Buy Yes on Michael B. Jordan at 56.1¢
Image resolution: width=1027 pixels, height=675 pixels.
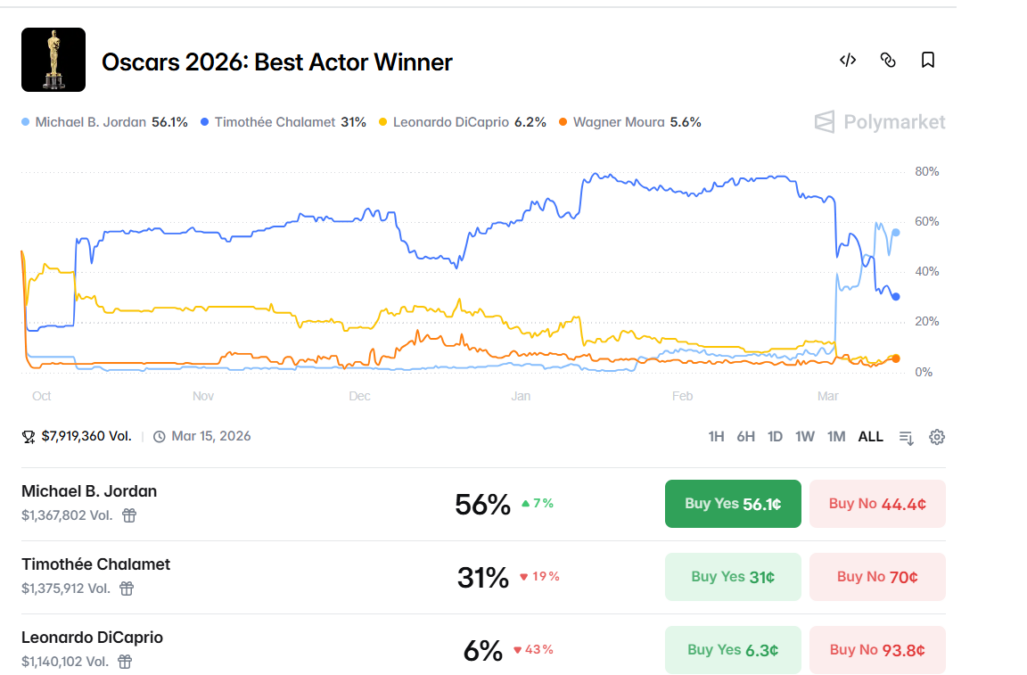(732, 503)
